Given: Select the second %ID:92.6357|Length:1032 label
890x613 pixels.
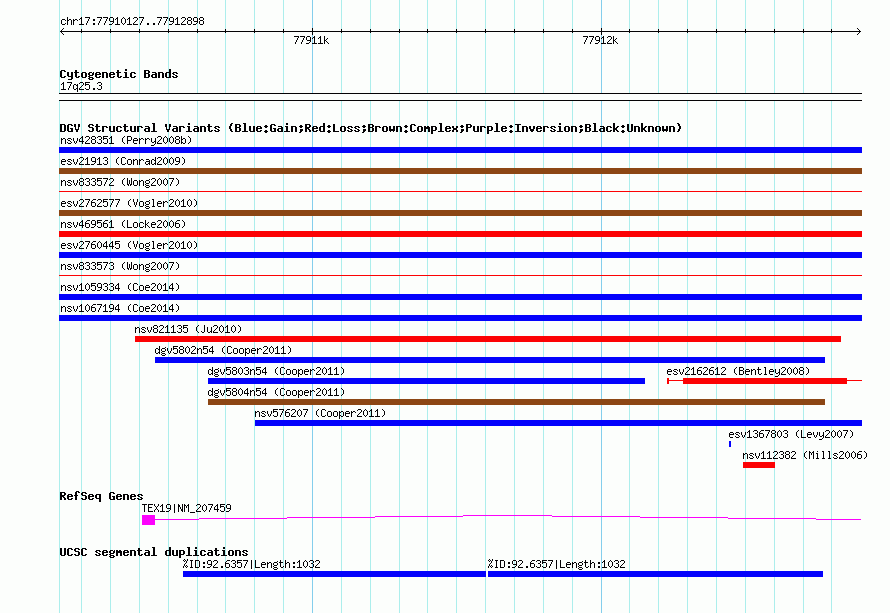Looking at the screenshot, I should click(x=556, y=564).
